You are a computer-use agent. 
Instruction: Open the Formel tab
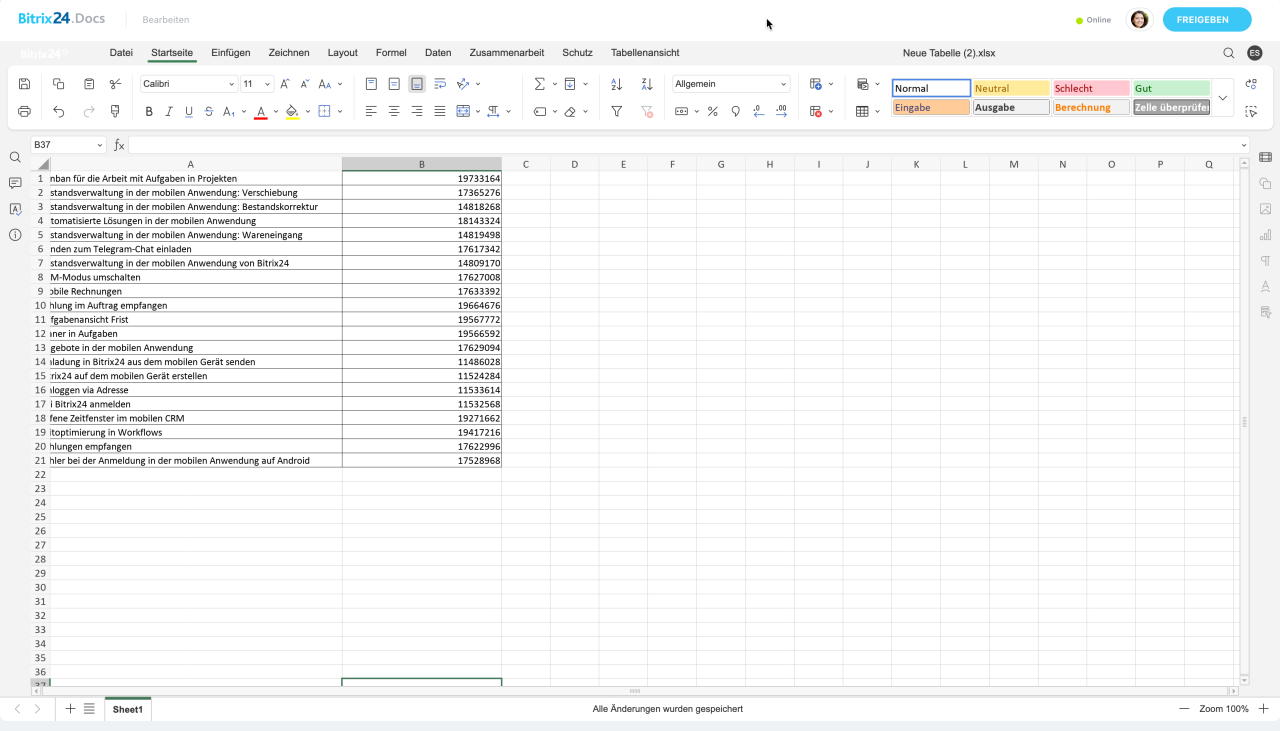coord(391,53)
